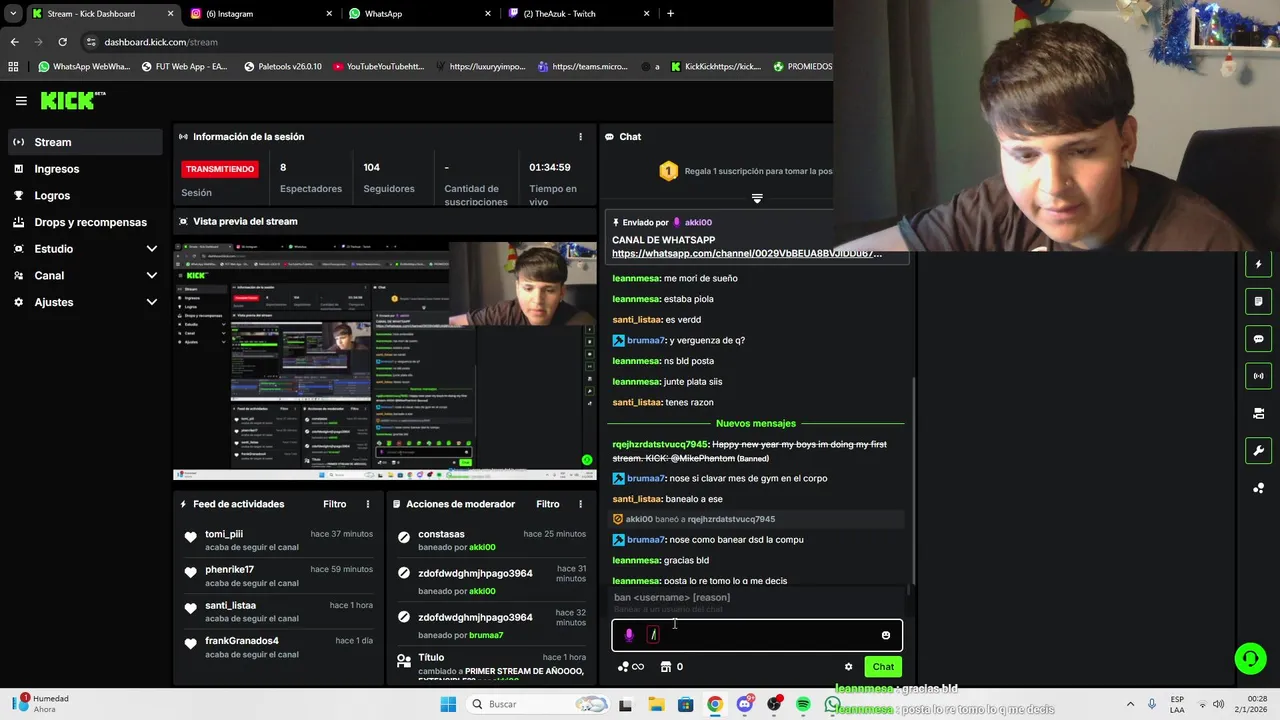This screenshot has width=1280, height=720.
Task: Click username brumaa7 asking 'y verguenza de q?'
Action: (x=646, y=341)
